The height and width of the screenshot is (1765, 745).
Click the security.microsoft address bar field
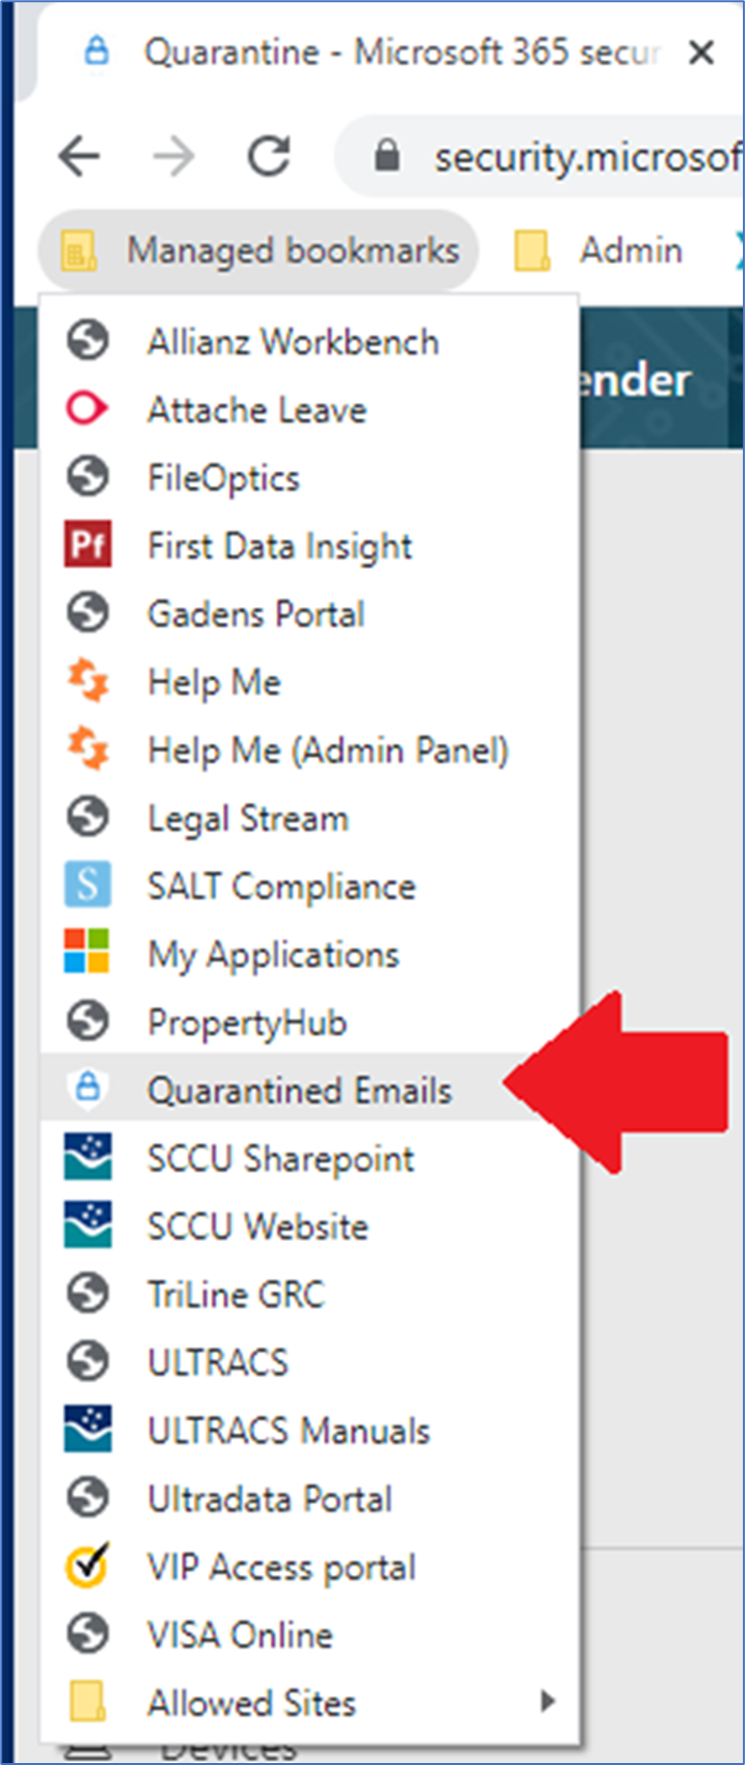541,156
